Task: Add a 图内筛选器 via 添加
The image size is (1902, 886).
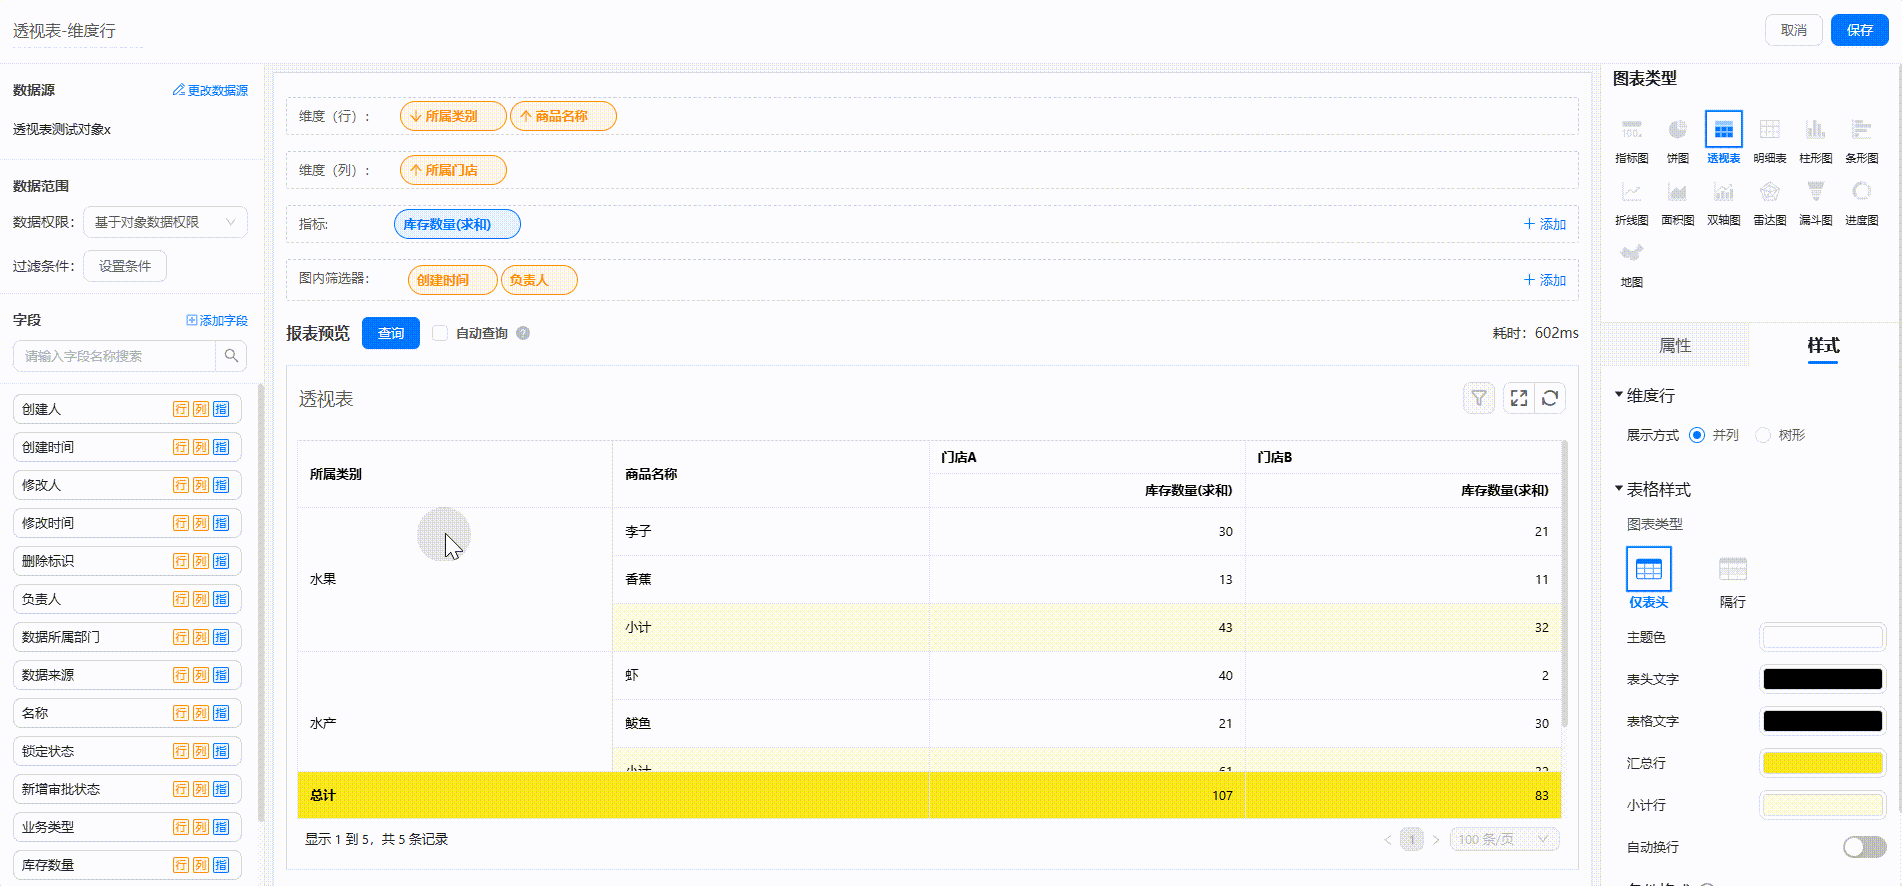Action: point(1545,280)
